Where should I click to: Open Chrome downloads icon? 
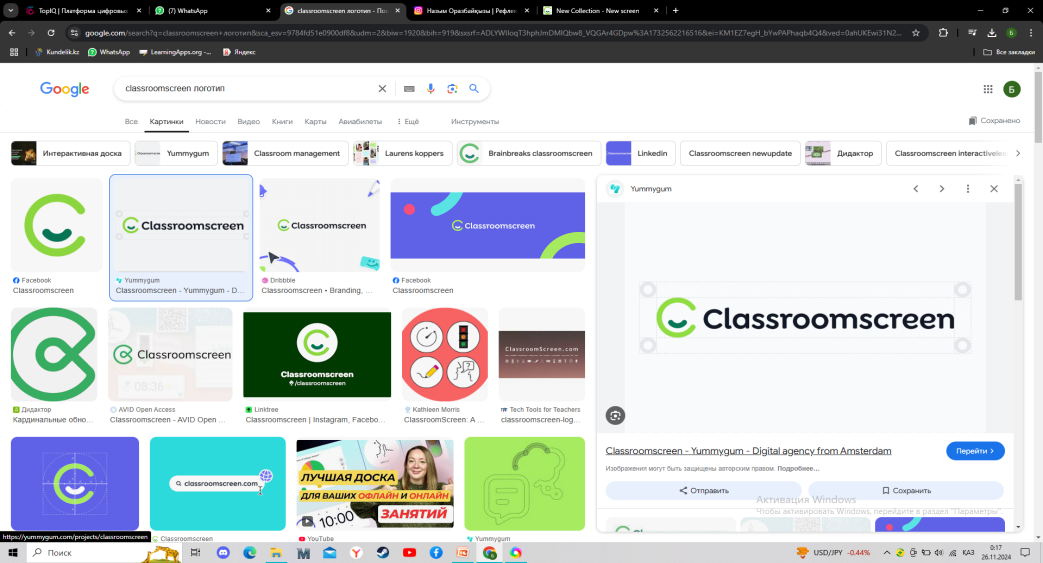pyautogui.click(x=991, y=33)
